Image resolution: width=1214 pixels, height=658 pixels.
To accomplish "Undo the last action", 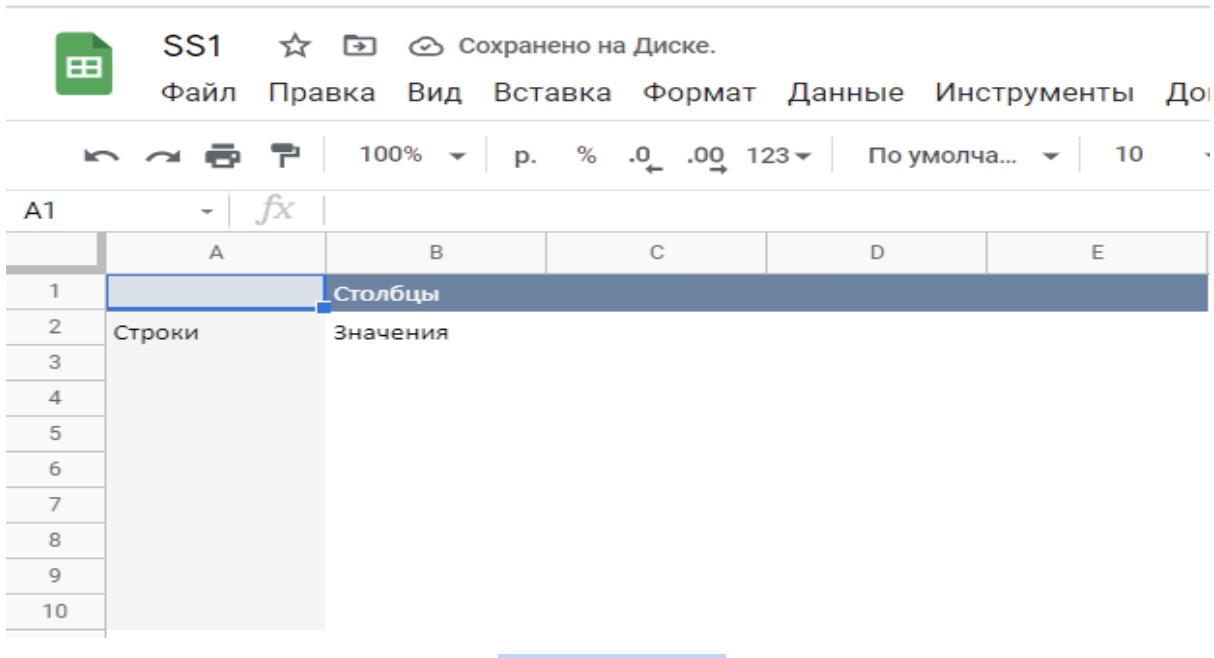I will (100, 155).
